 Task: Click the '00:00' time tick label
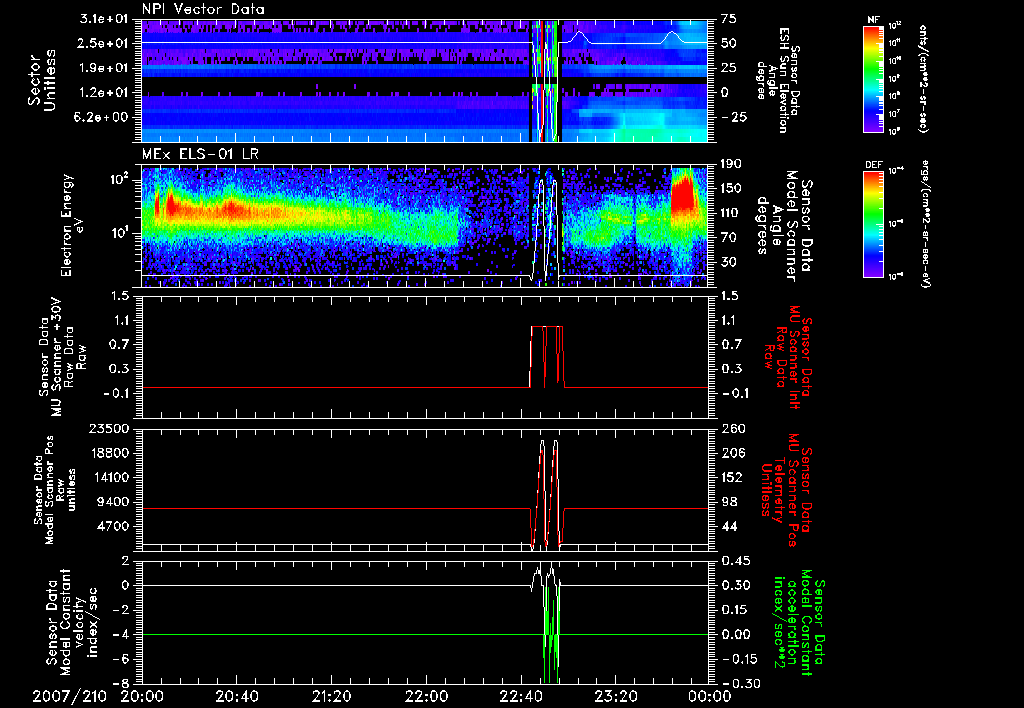click(710, 696)
